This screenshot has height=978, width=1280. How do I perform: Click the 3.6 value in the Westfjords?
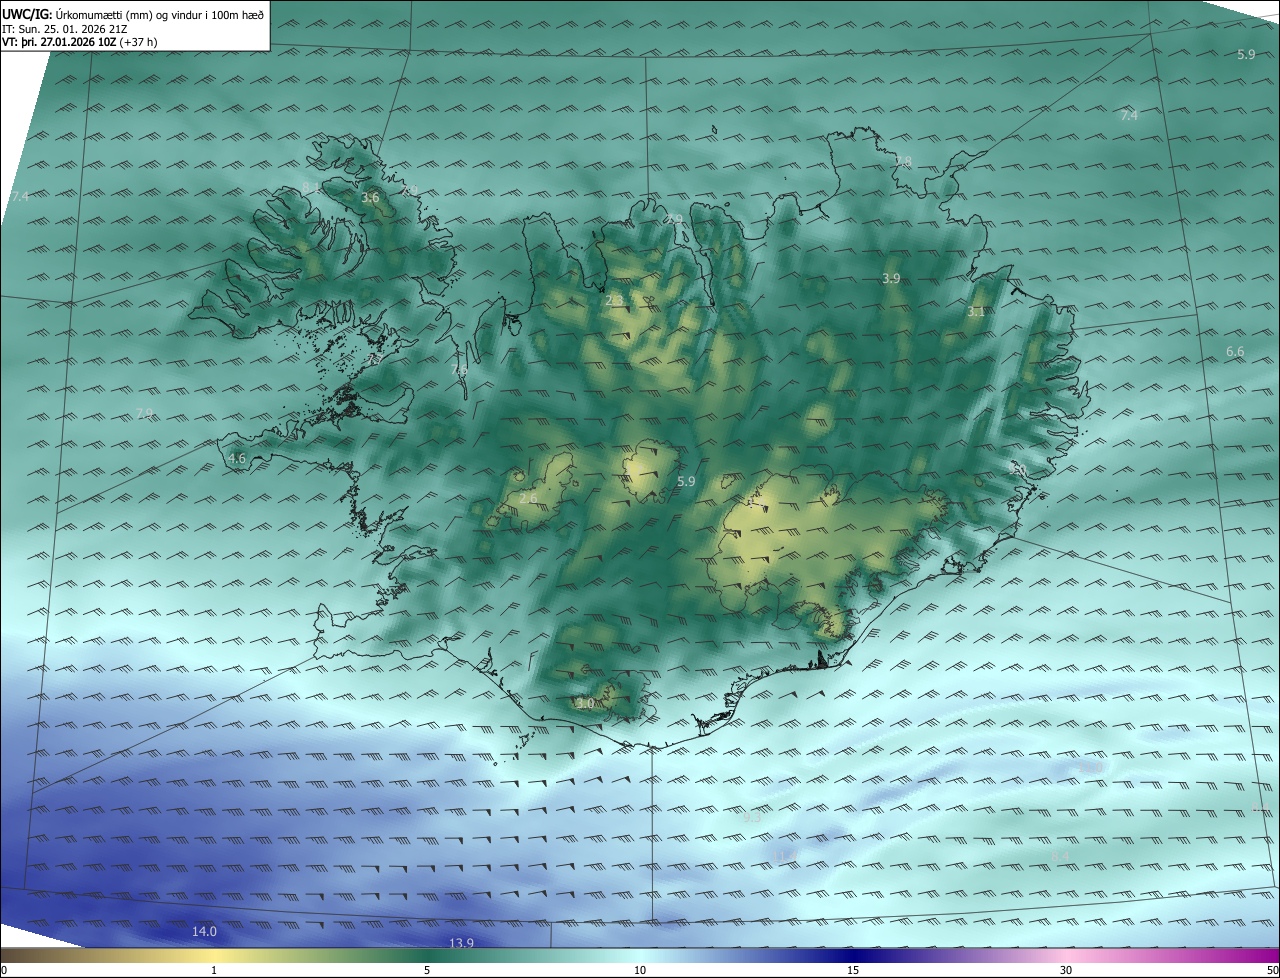point(370,198)
